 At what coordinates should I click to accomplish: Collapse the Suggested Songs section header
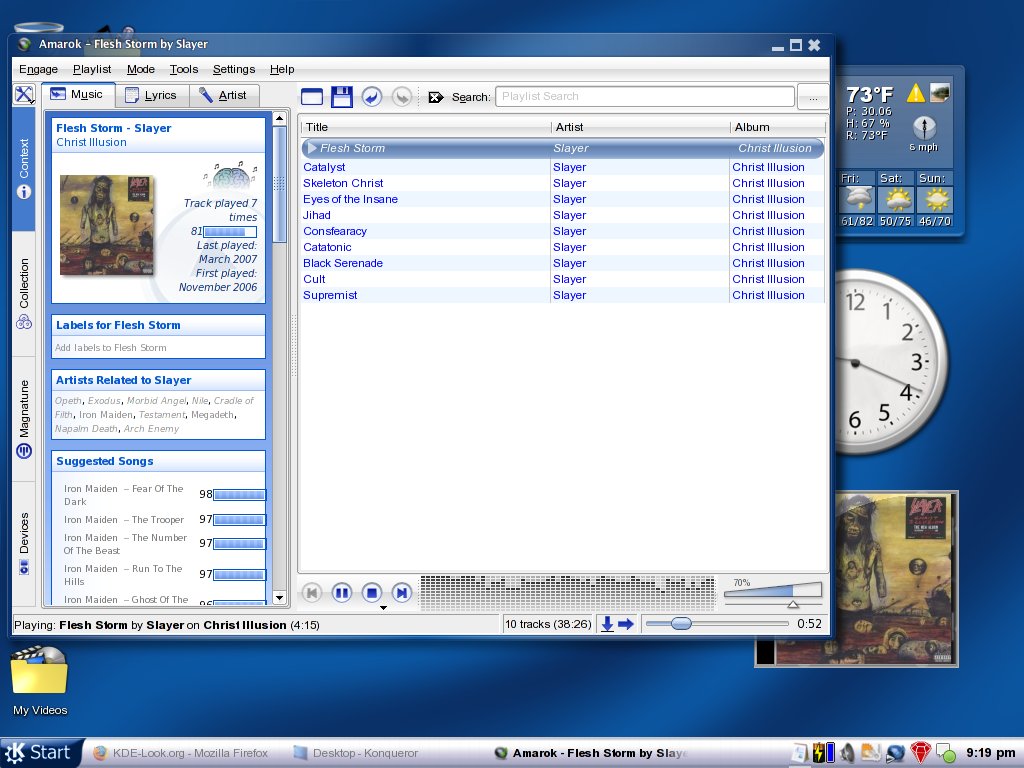(158, 461)
